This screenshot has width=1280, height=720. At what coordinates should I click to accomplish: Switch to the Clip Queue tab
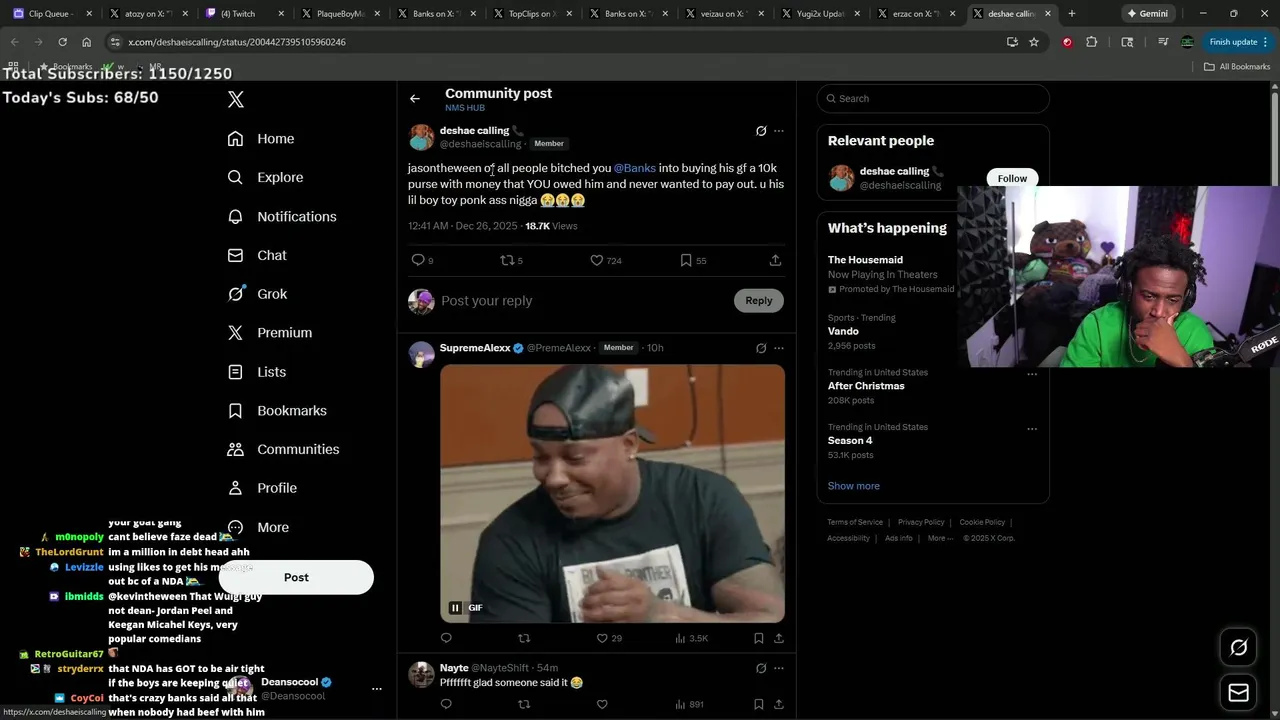pos(50,14)
